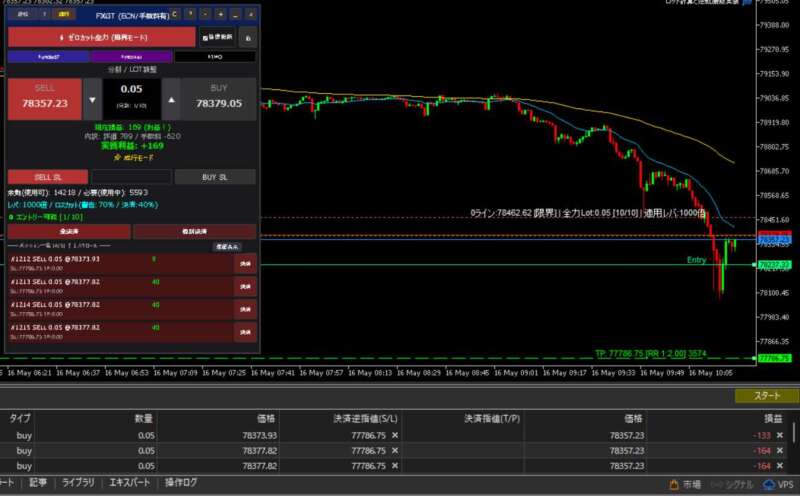Select the #1213 SELL 0.05 position row
Viewport: 800px width, 496px height.
(120, 286)
